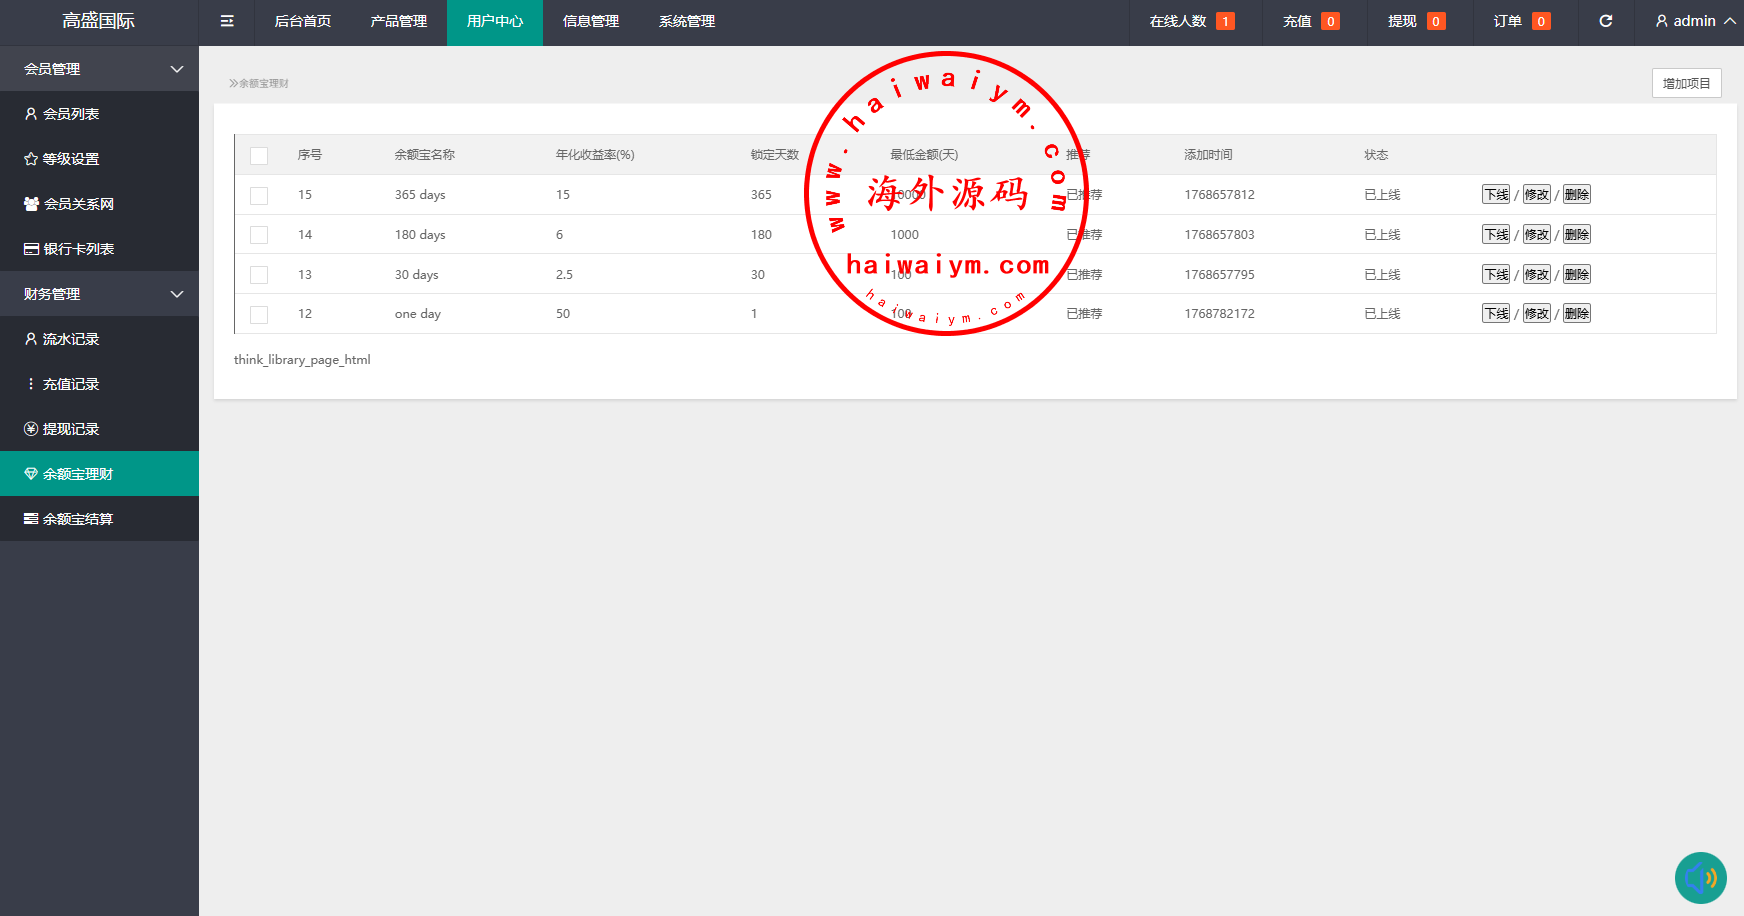Click the card icon for 银行卡列表
This screenshot has width=1744, height=916.
tap(31, 249)
